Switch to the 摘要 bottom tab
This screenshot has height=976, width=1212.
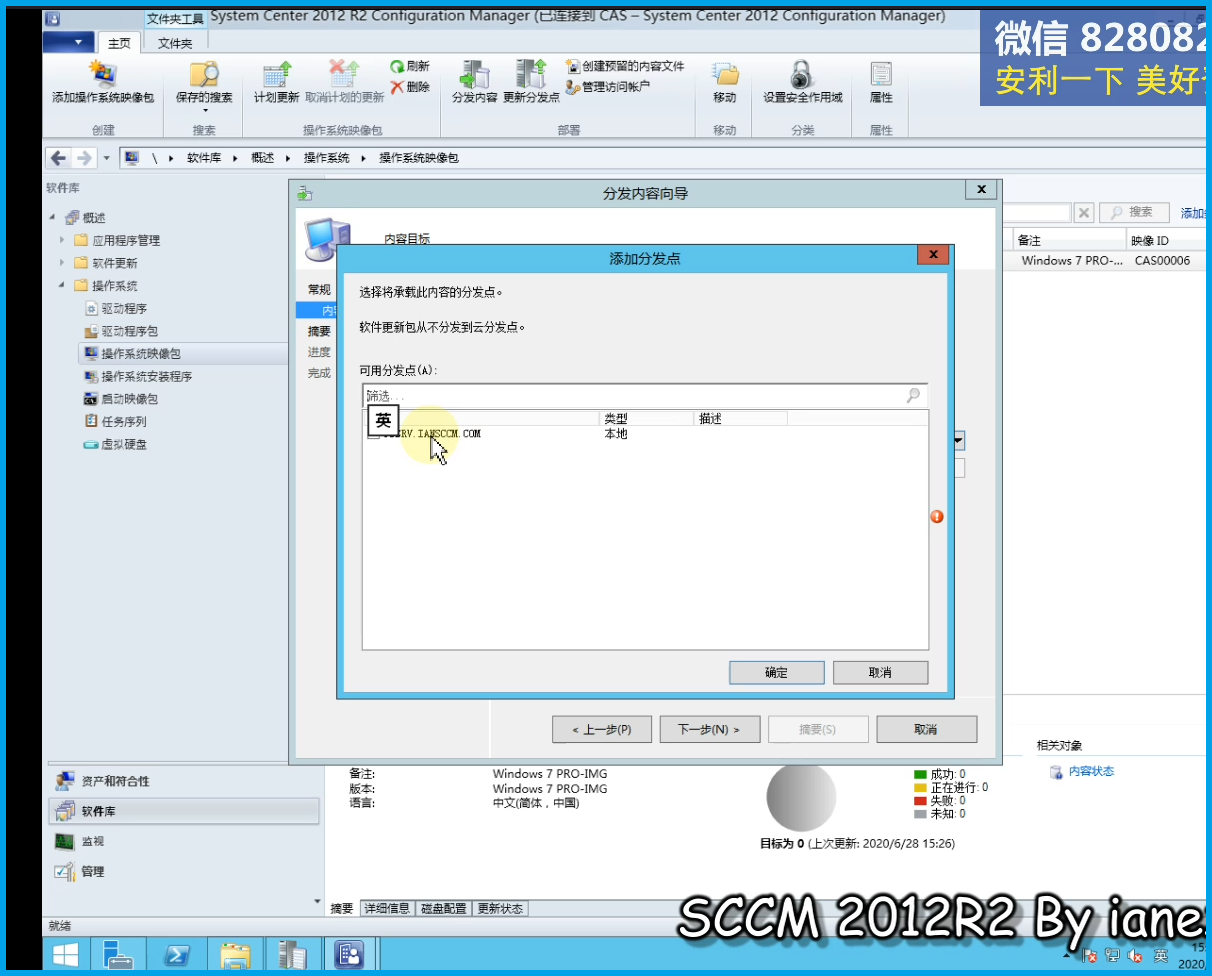pyautogui.click(x=342, y=909)
